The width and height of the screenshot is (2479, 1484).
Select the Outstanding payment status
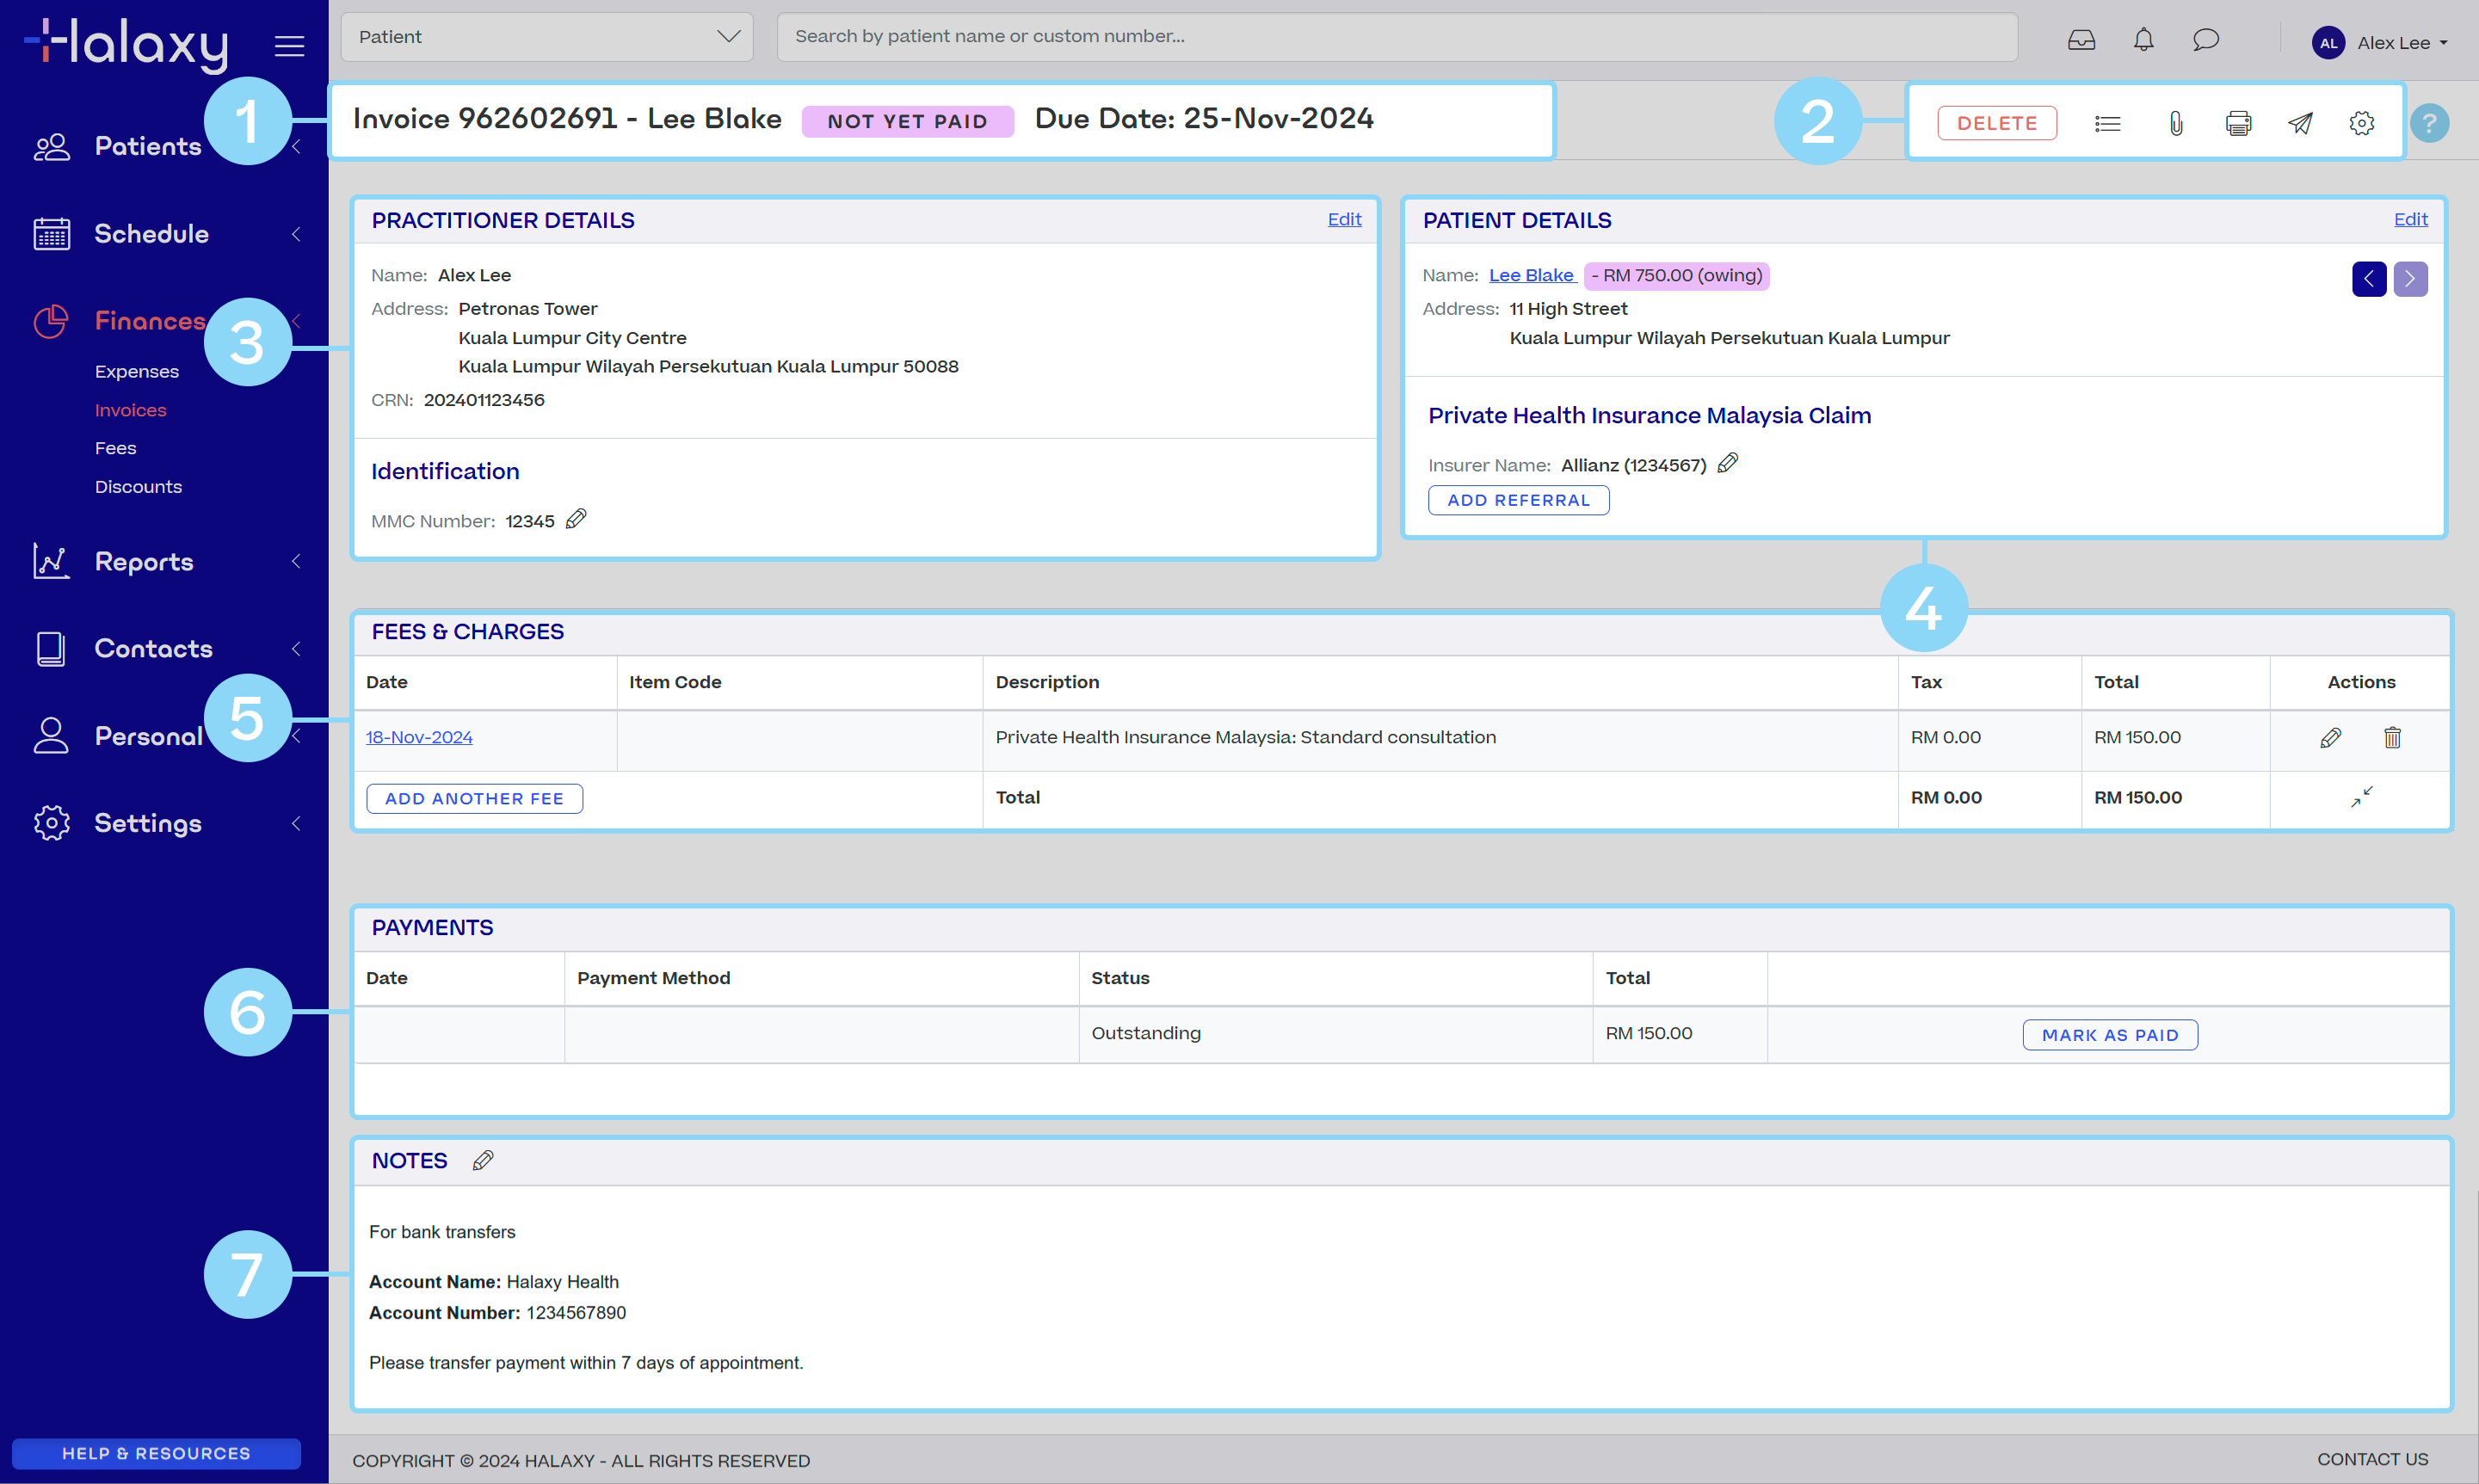tap(1146, 1033)
